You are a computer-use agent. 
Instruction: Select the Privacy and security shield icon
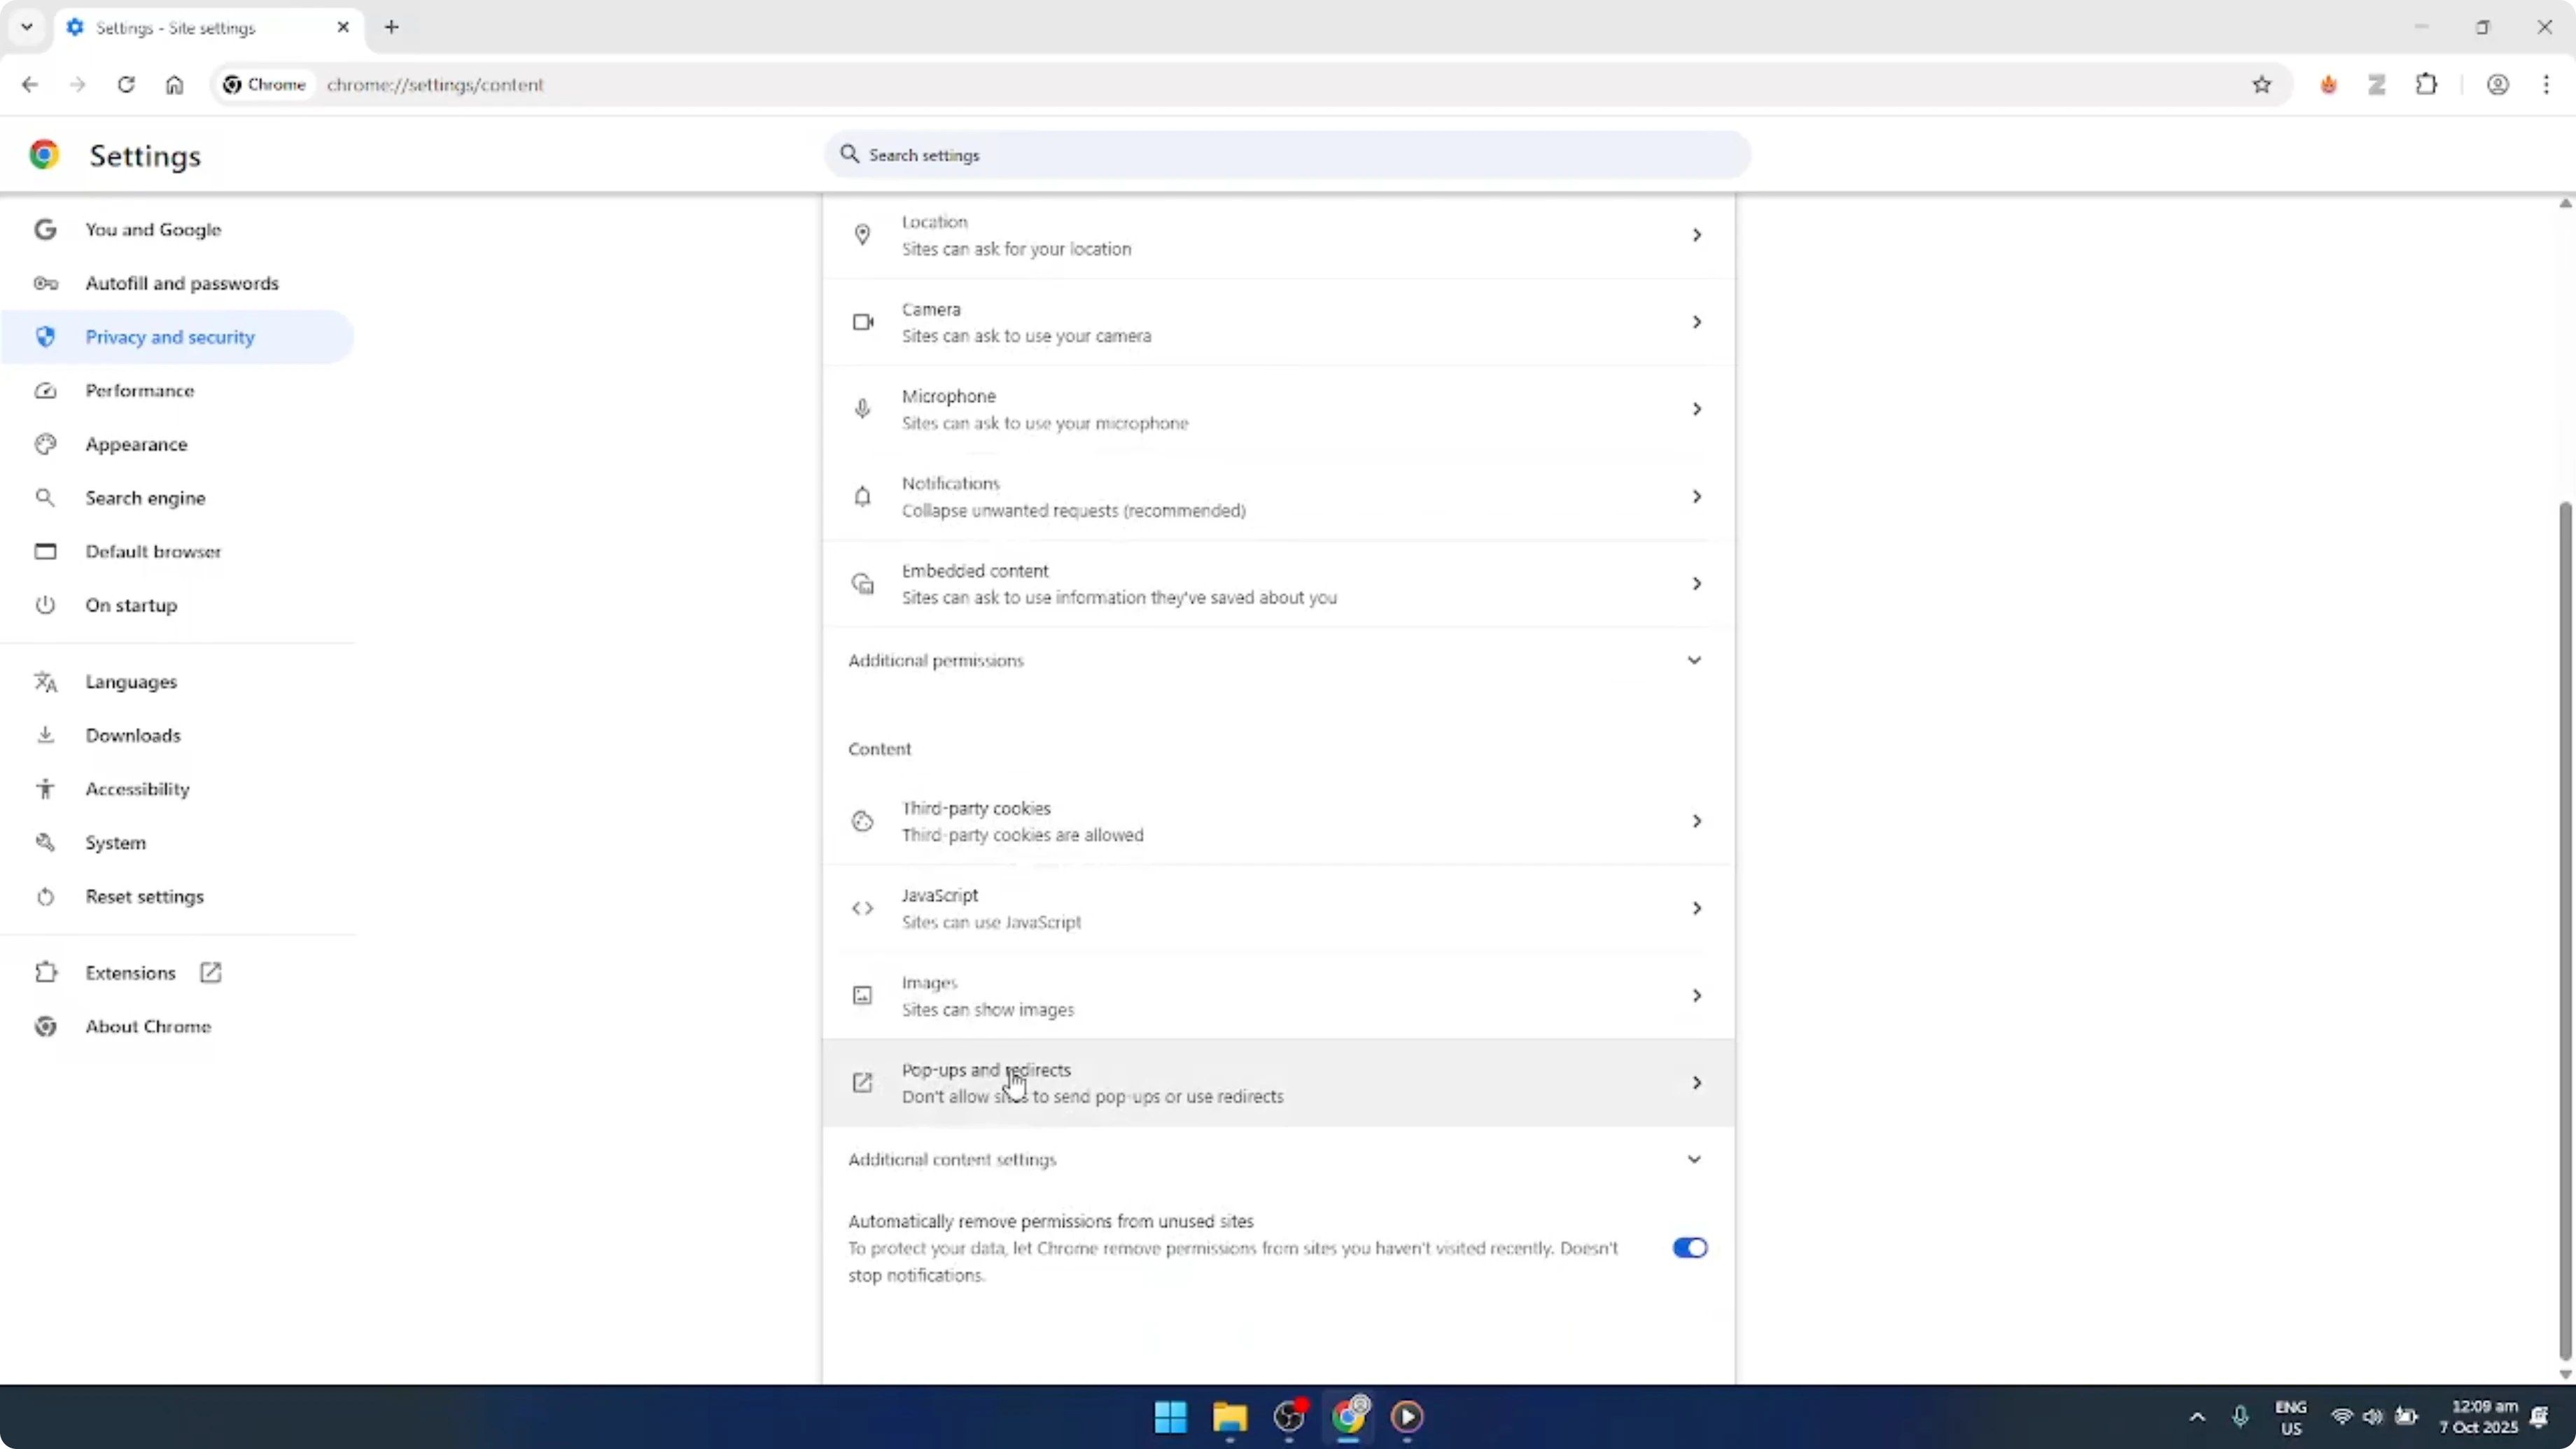45,337
